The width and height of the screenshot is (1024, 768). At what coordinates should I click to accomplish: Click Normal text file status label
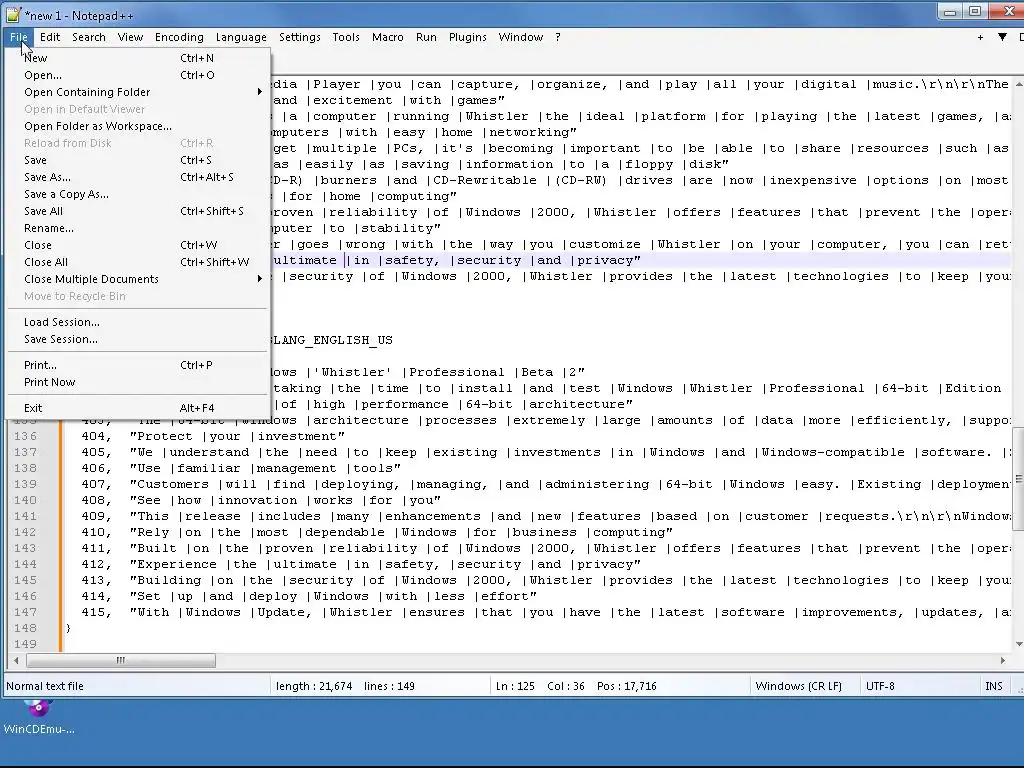(x=45, y=686)
